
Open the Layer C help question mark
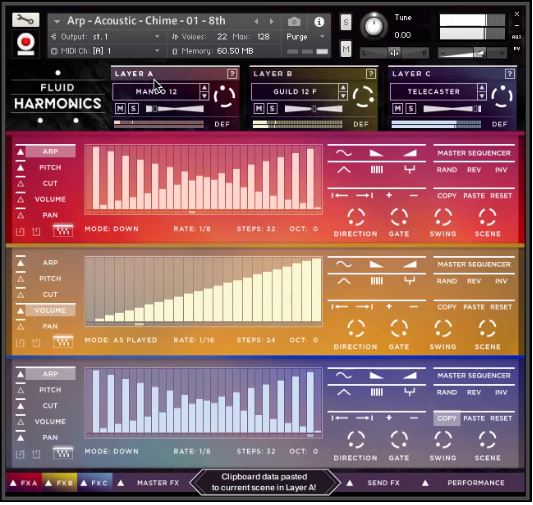(509, 73)
